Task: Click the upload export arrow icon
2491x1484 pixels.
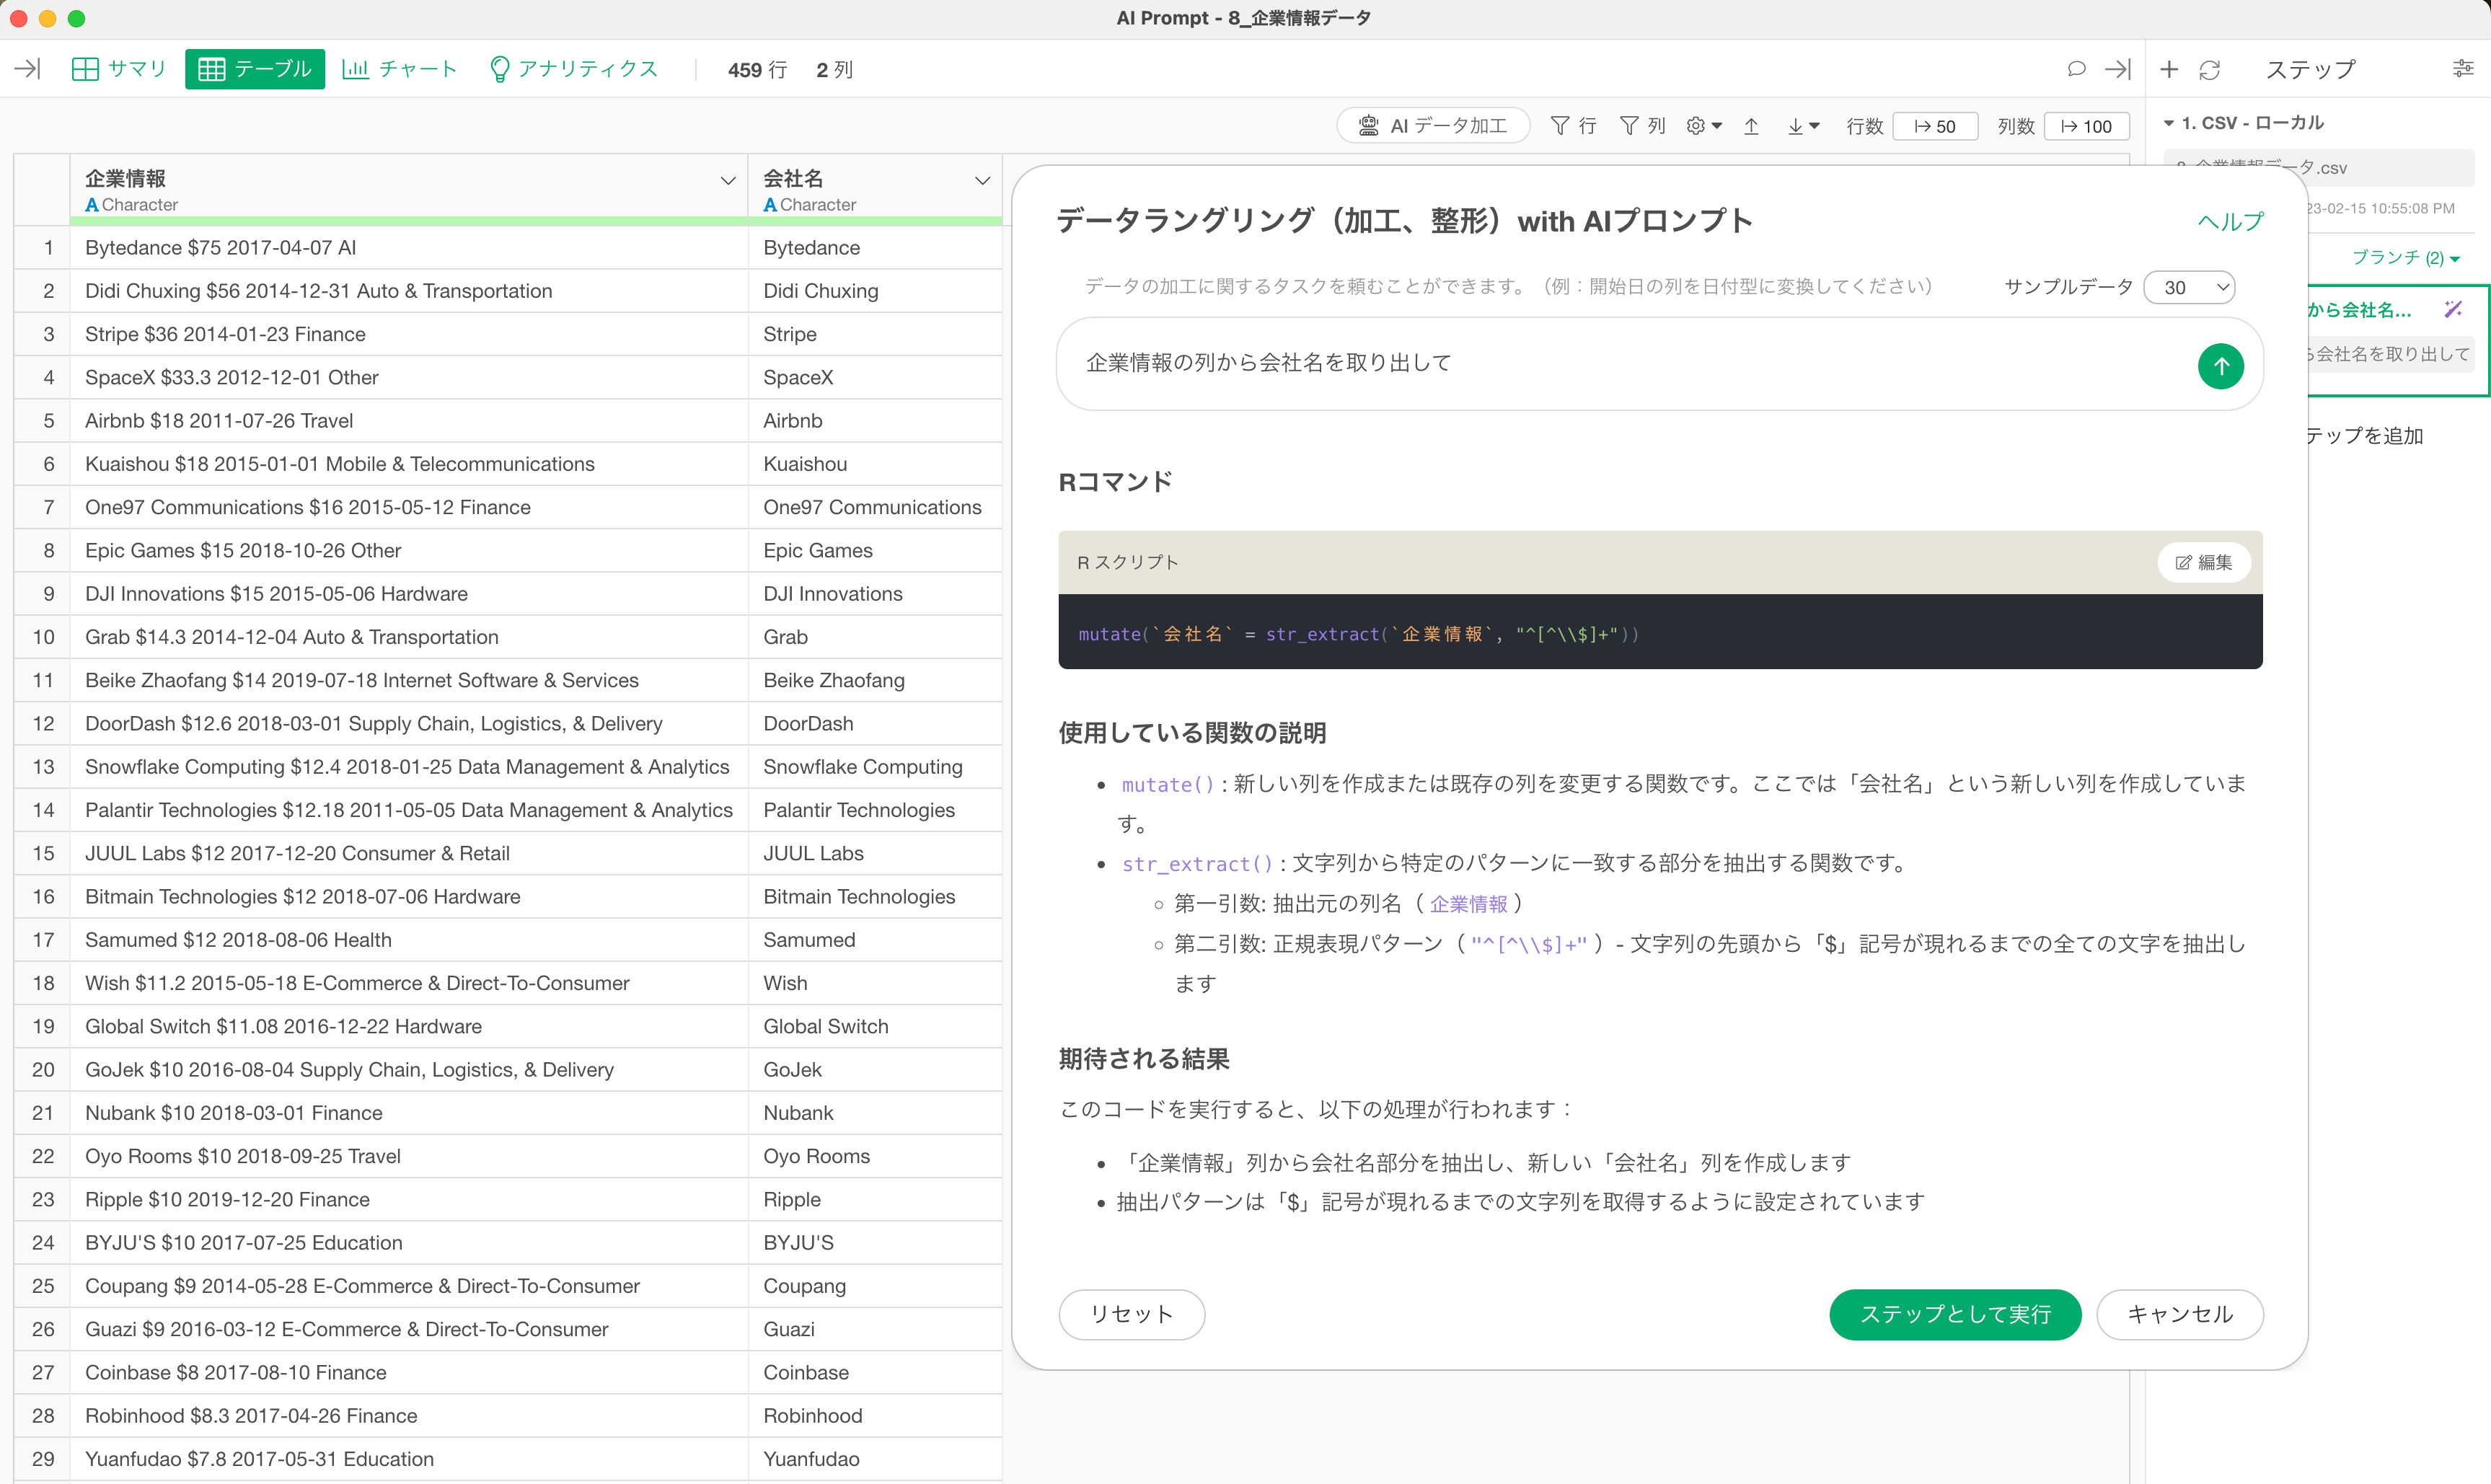Action: click(1751, 126)
